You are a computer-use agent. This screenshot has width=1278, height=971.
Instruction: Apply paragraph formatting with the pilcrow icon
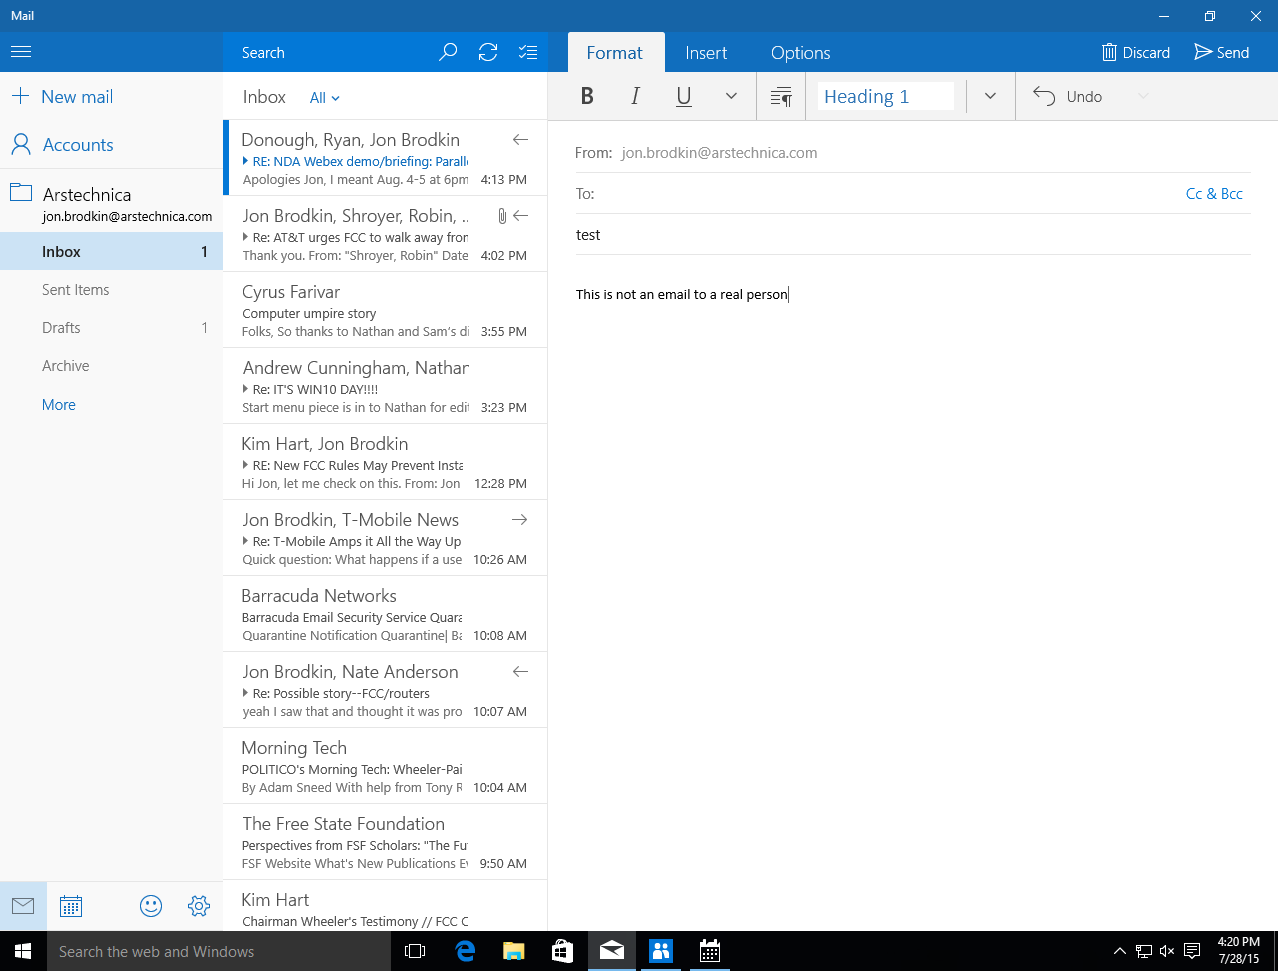(780, 95)
